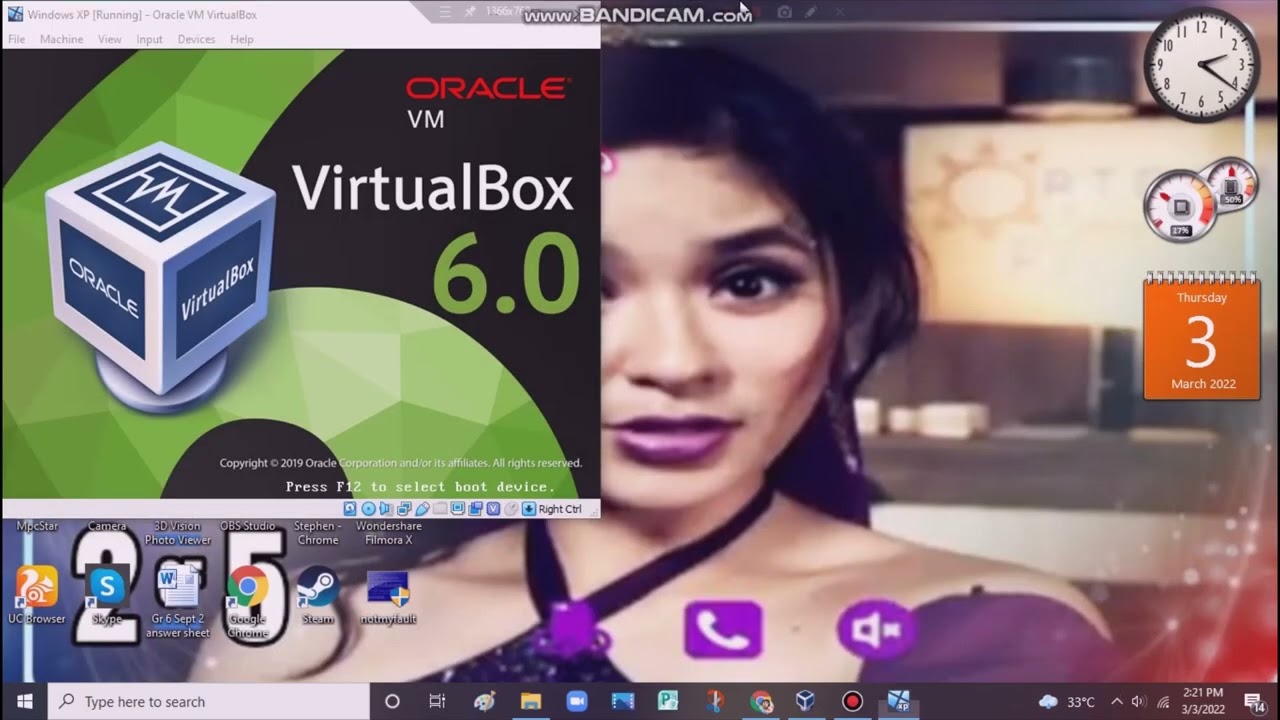Select the Steam desktop shortcut
Image resolution: width=1280 pixels, height=720 pixels.
(x=318, y=596)
